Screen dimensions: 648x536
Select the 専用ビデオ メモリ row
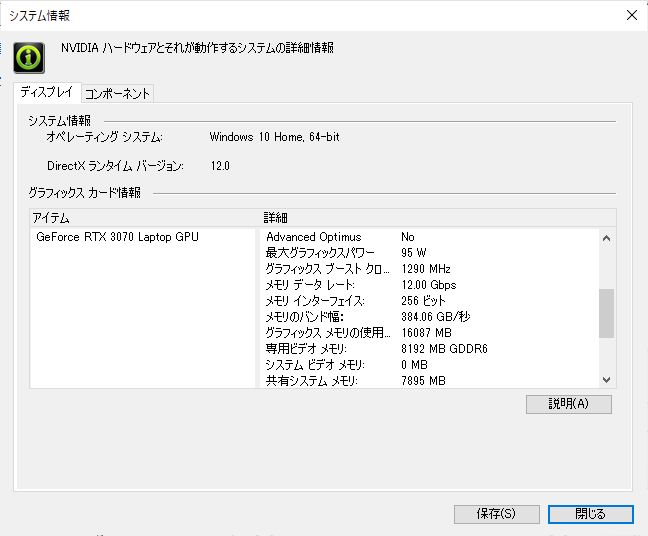pos(430,349)
